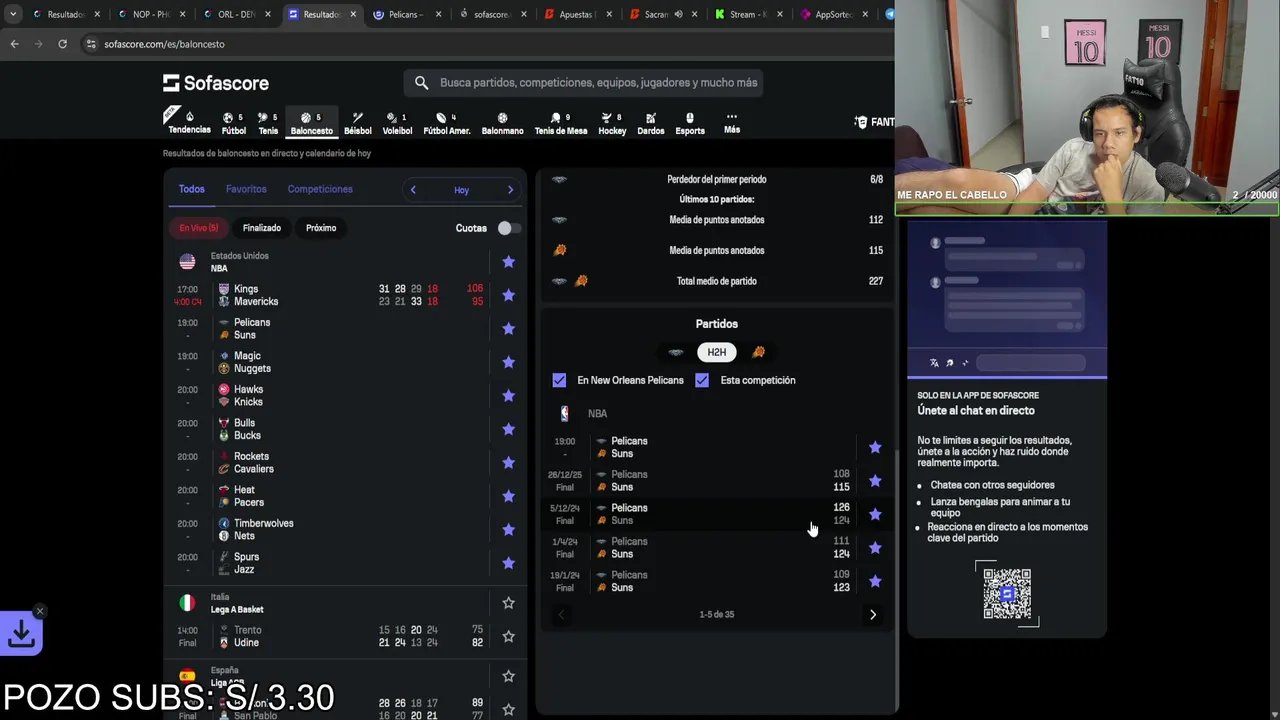Close the Pelicans browser tab
This screenshot has width=1280, height=720.
pos(439,14)
